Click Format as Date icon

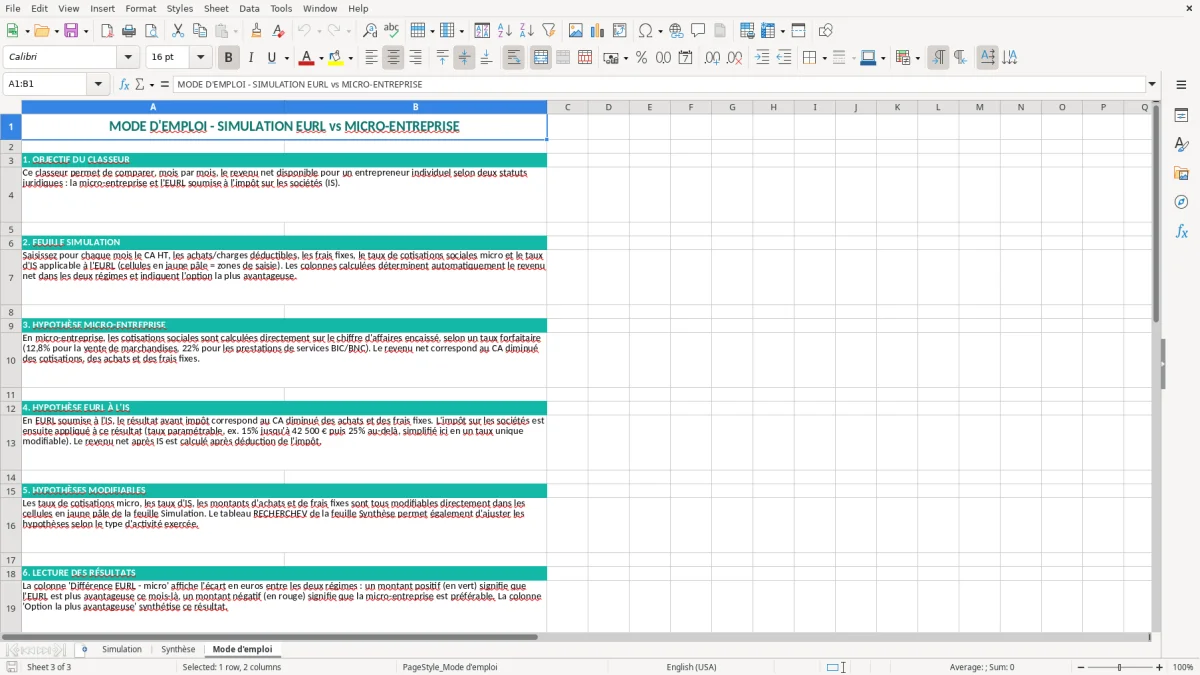coord(686,58)
